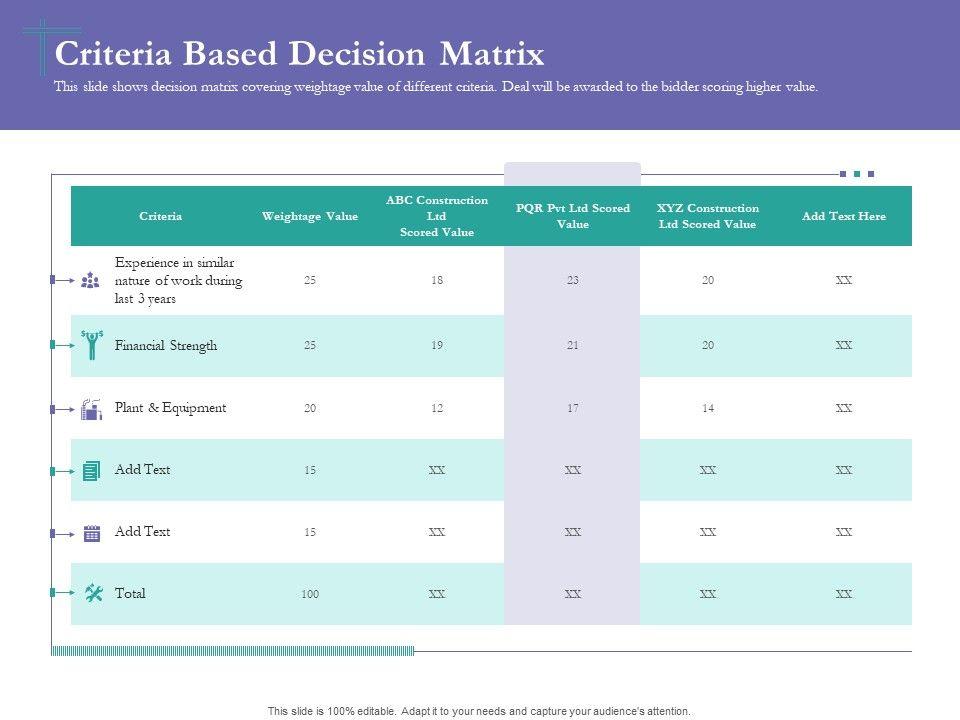Image resolution: width=960 pixels, height=720 pixels.
Task: Click the cross decoration icon beside the slide title
Action: click(x=40, y=45)
